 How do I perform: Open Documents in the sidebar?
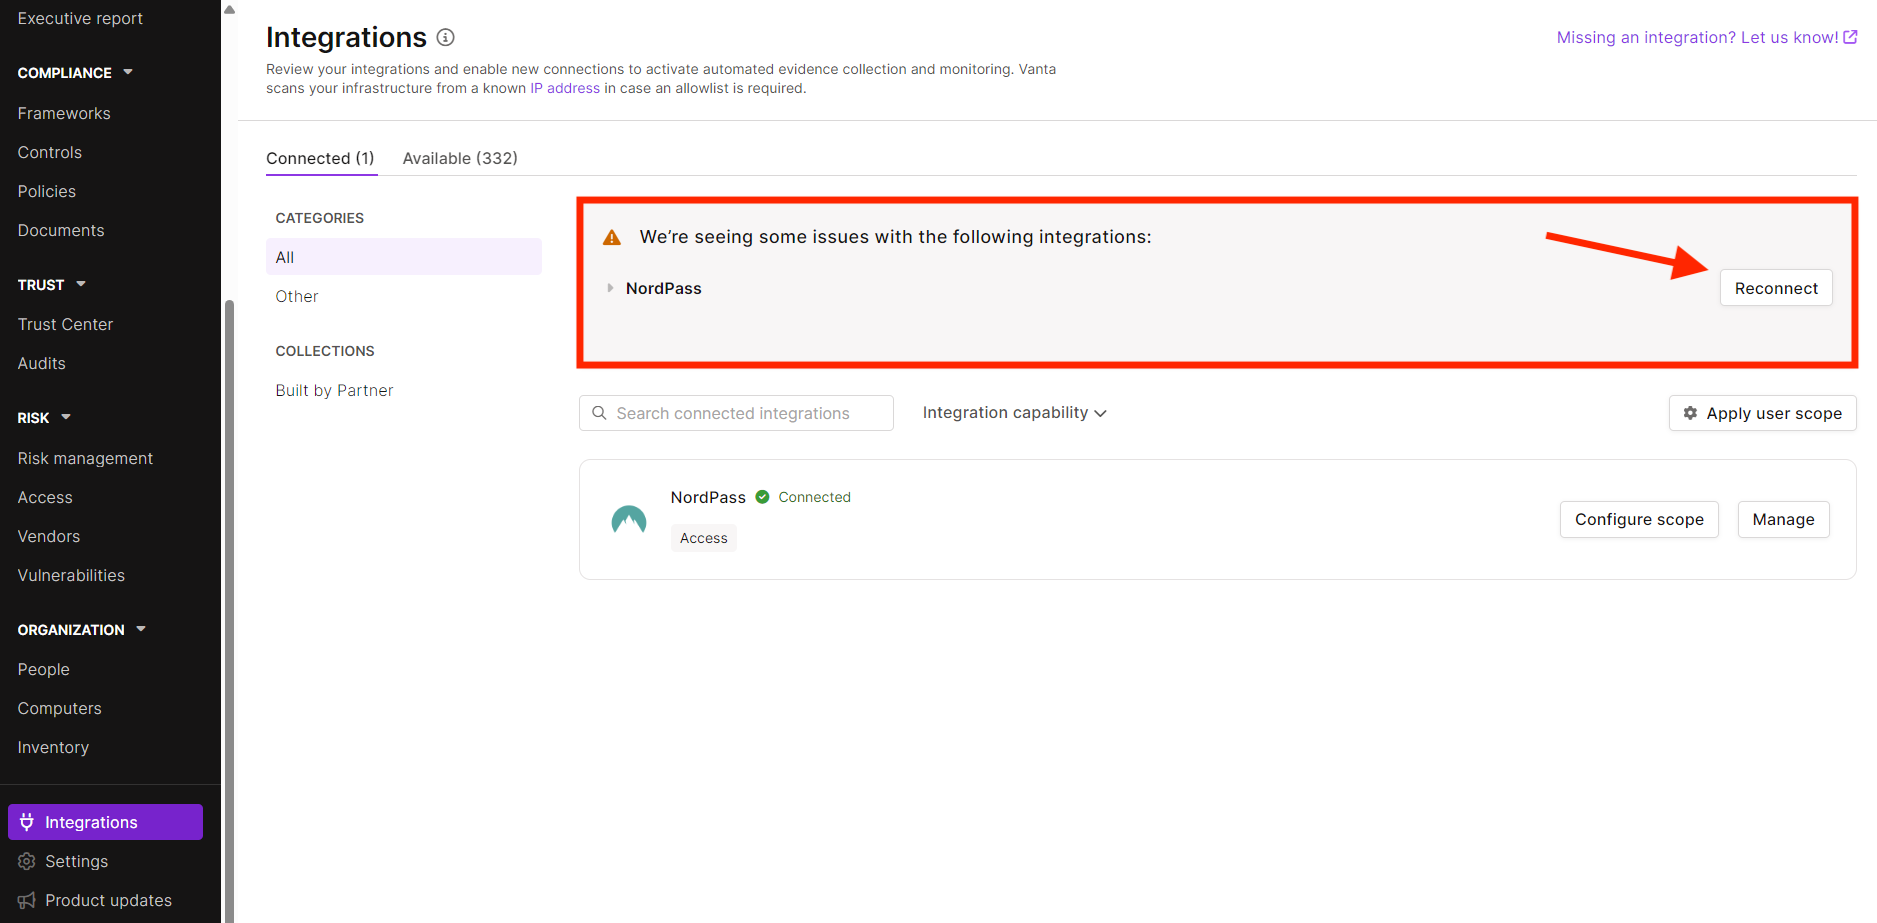(61, 230)
